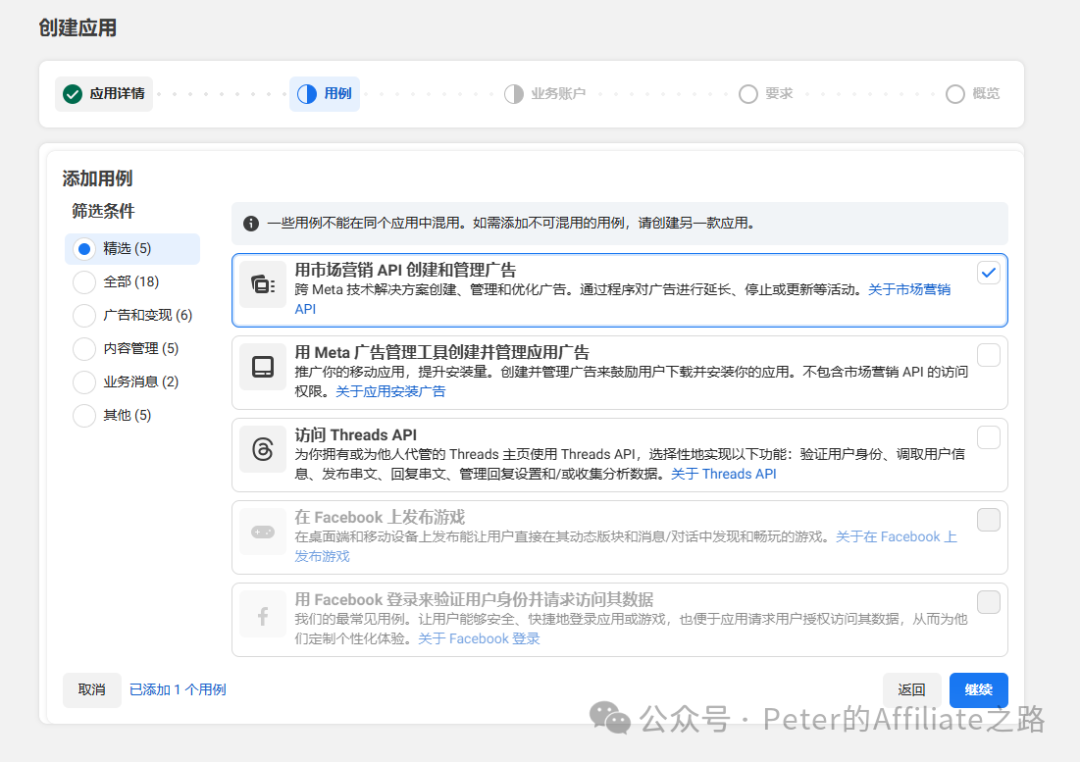Screen dimensions: 1080x762
Task: Switch to the 用例 step tab
Action: (x=324, y=93)
